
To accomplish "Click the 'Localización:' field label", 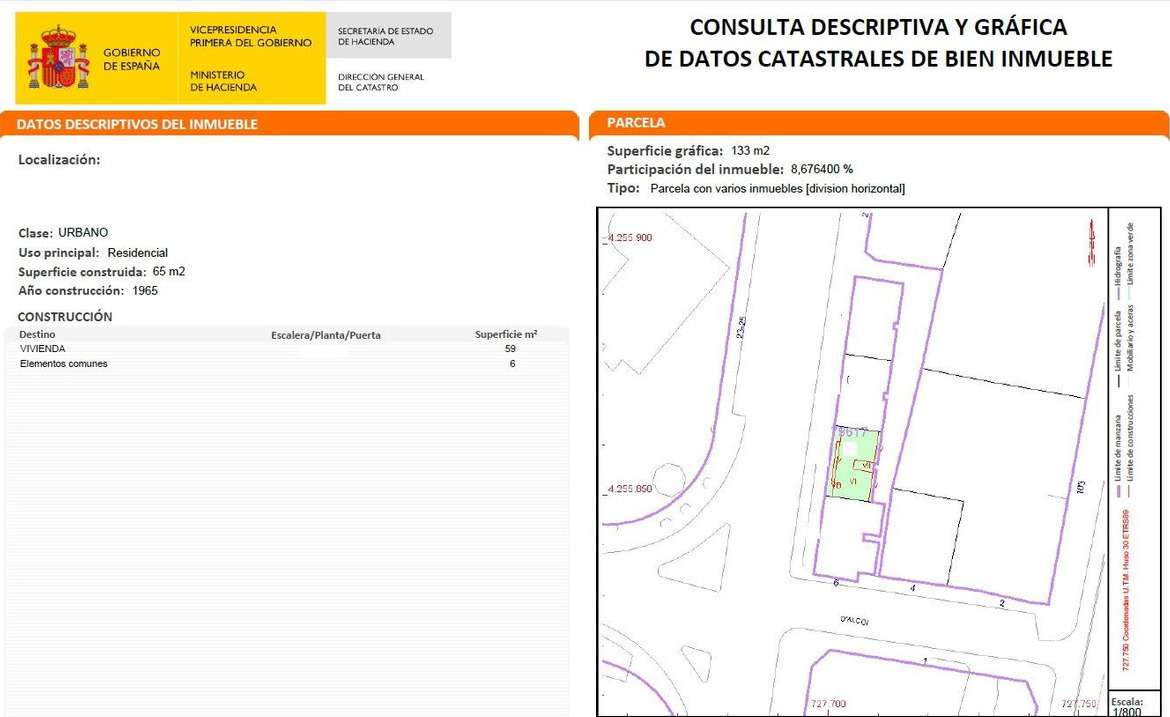I will pos(59,160).
